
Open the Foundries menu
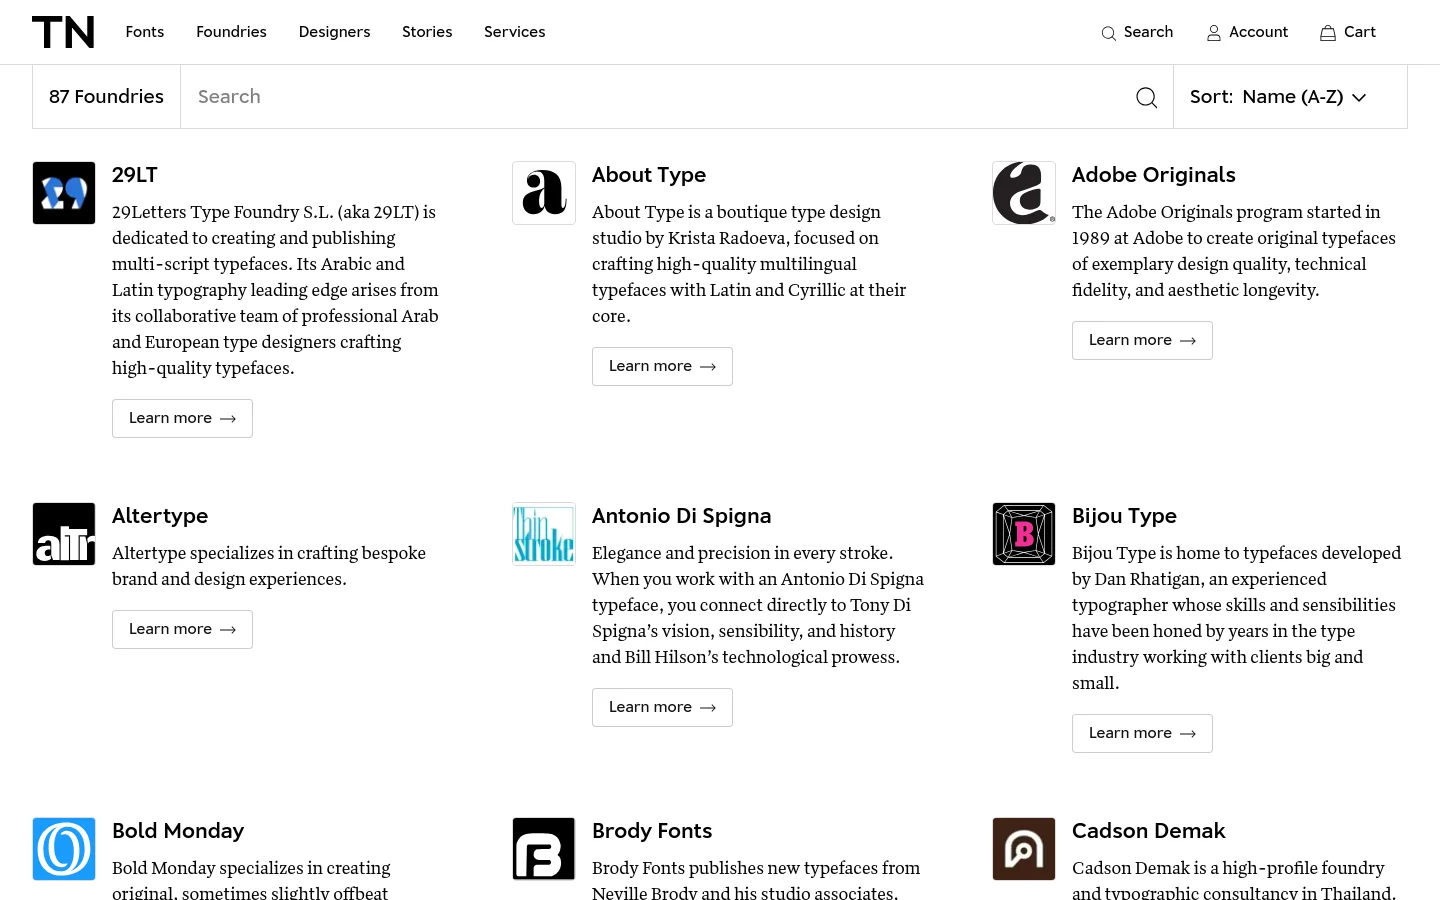coord(231,32)
